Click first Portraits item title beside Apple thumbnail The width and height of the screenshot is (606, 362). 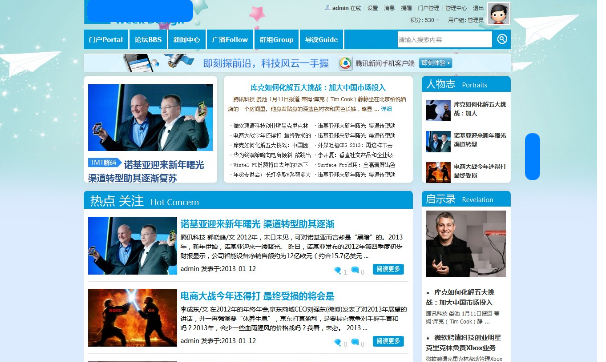pyautogui.click(x=480, y=109)
